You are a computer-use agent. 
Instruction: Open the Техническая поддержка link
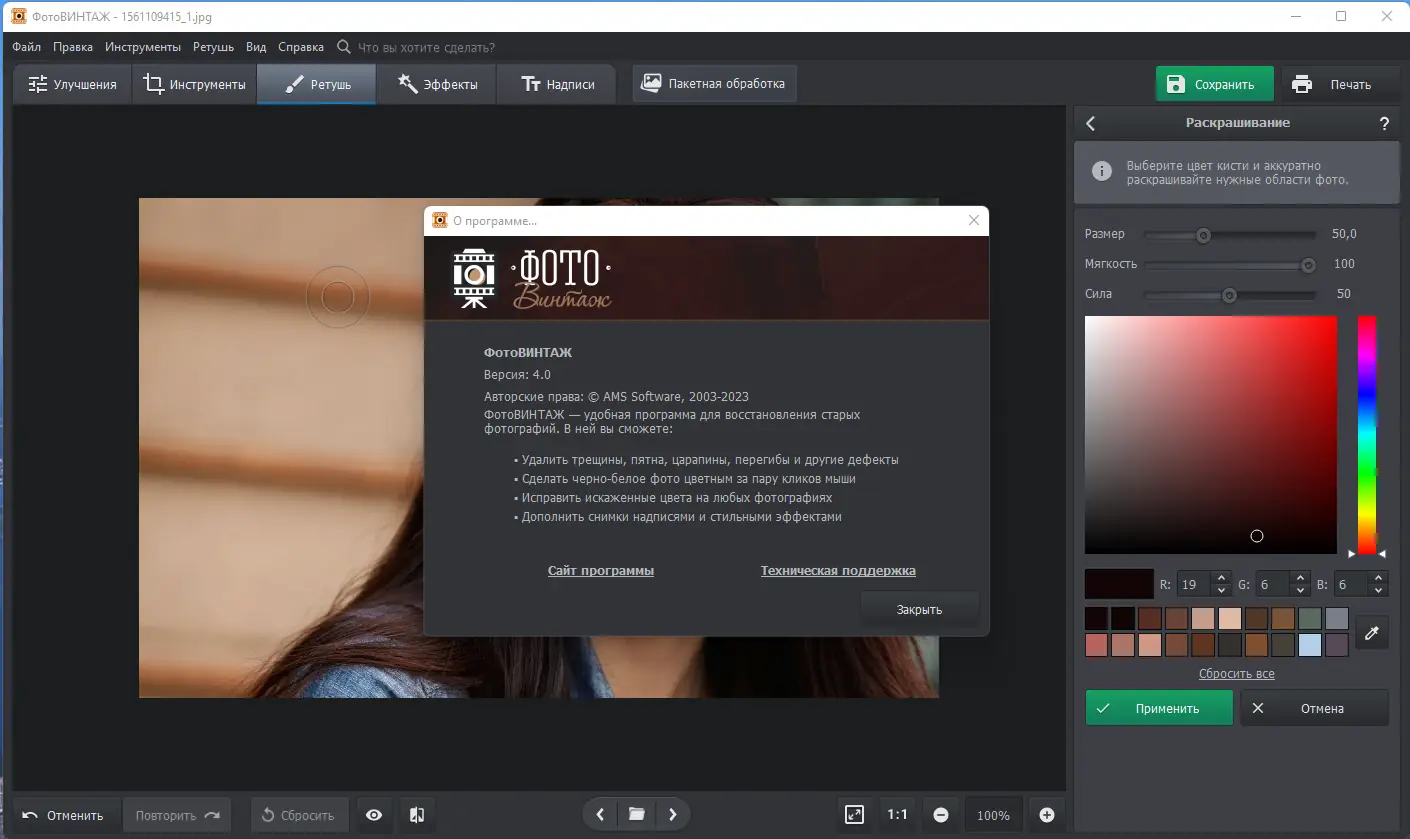click(838, 571)
